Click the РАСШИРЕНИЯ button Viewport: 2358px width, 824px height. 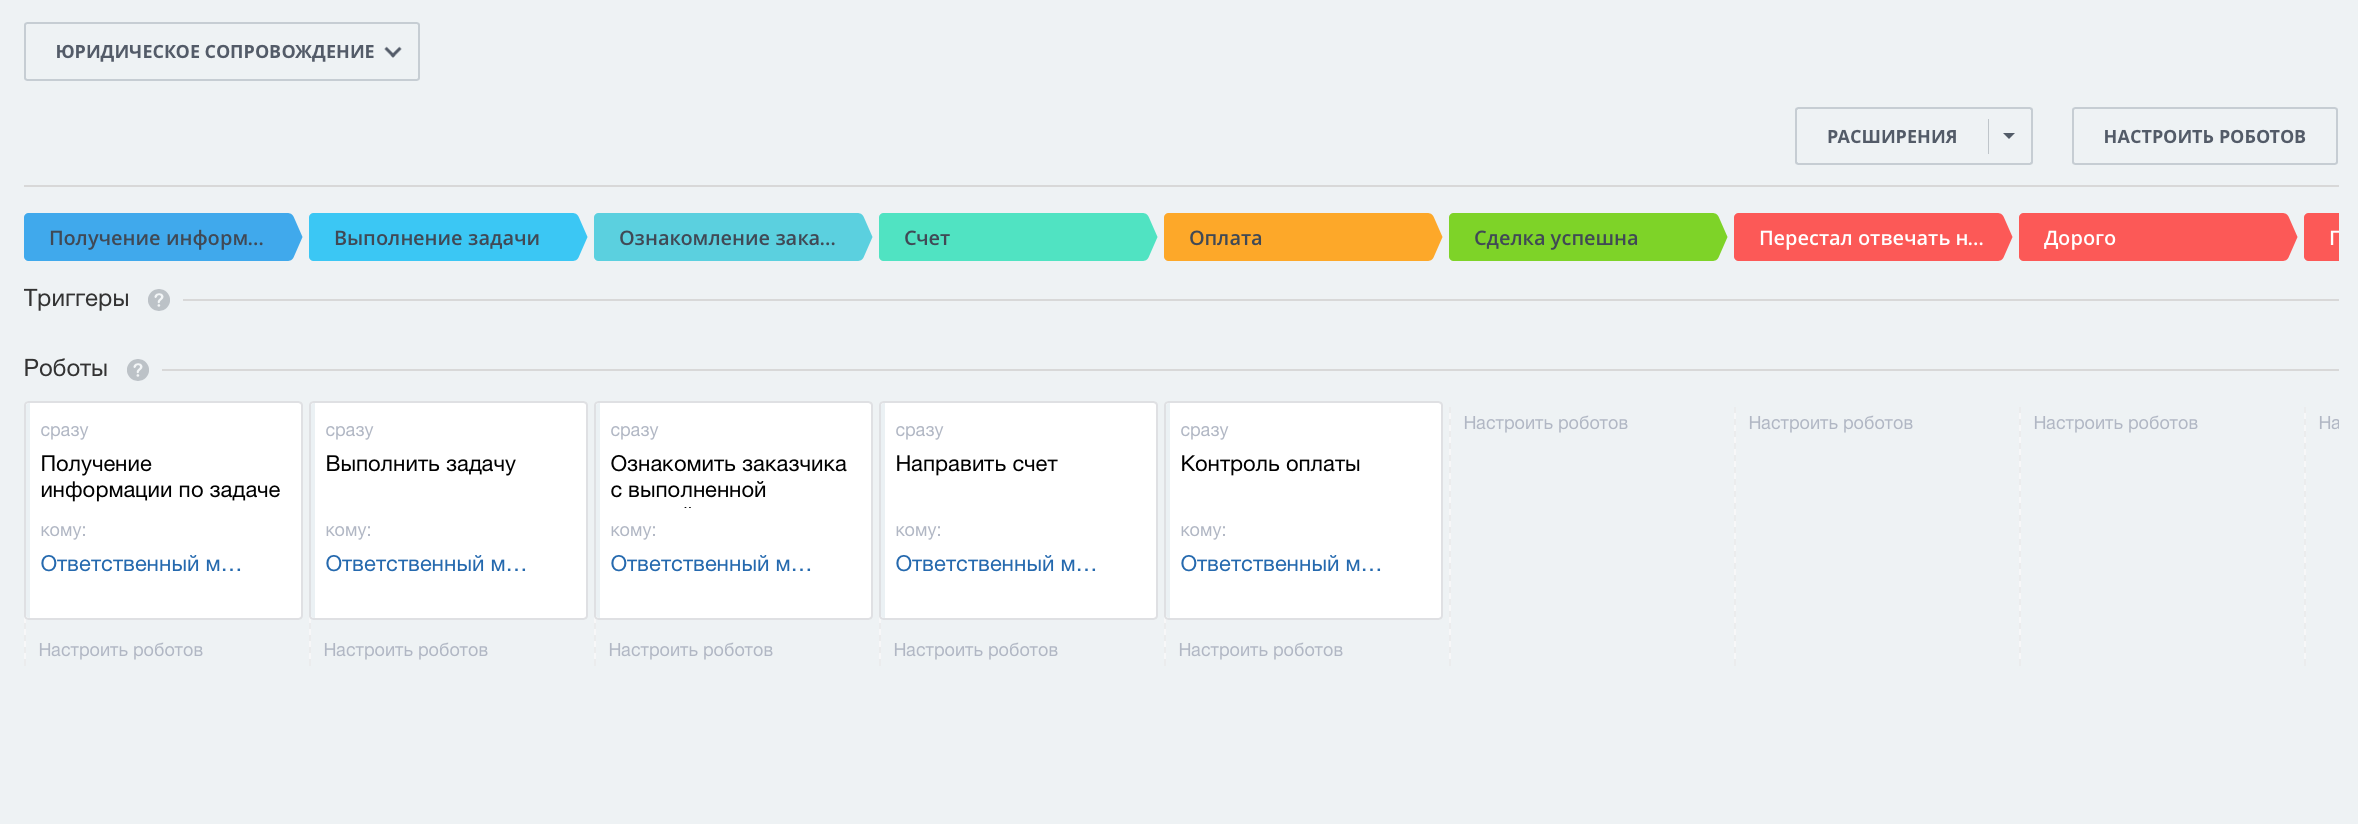[1891, 136]
